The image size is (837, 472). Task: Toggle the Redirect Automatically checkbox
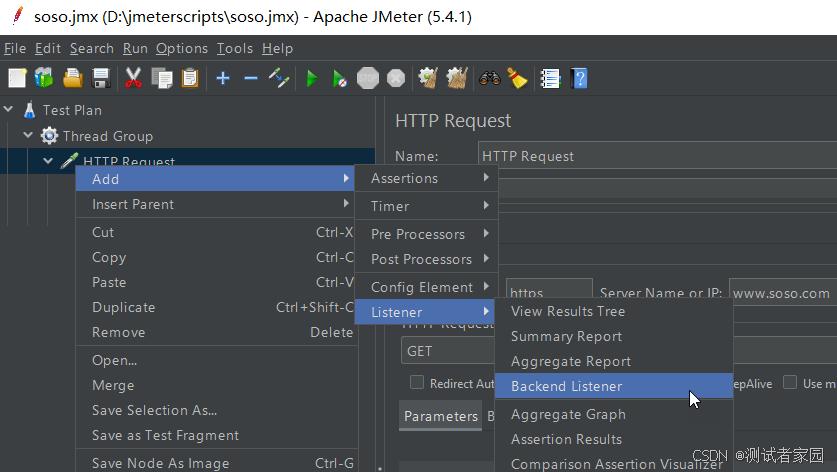(417, 382)
